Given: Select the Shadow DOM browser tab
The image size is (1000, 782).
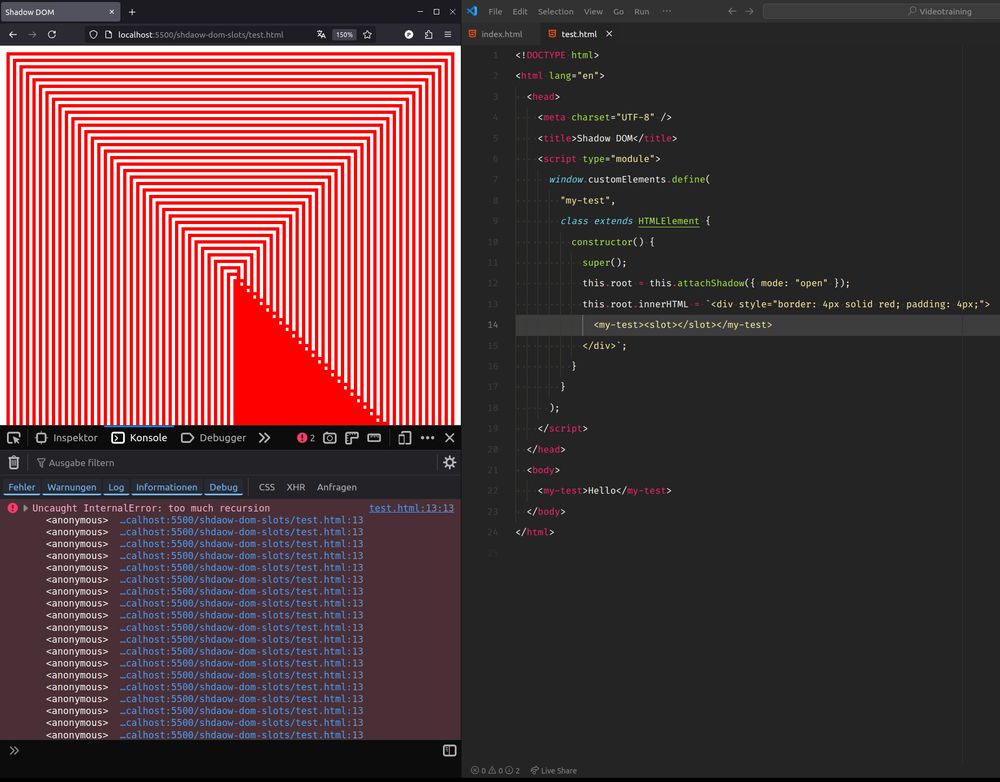Looking at the screenshot, I should pyautogui.click(x=60, y=11).
